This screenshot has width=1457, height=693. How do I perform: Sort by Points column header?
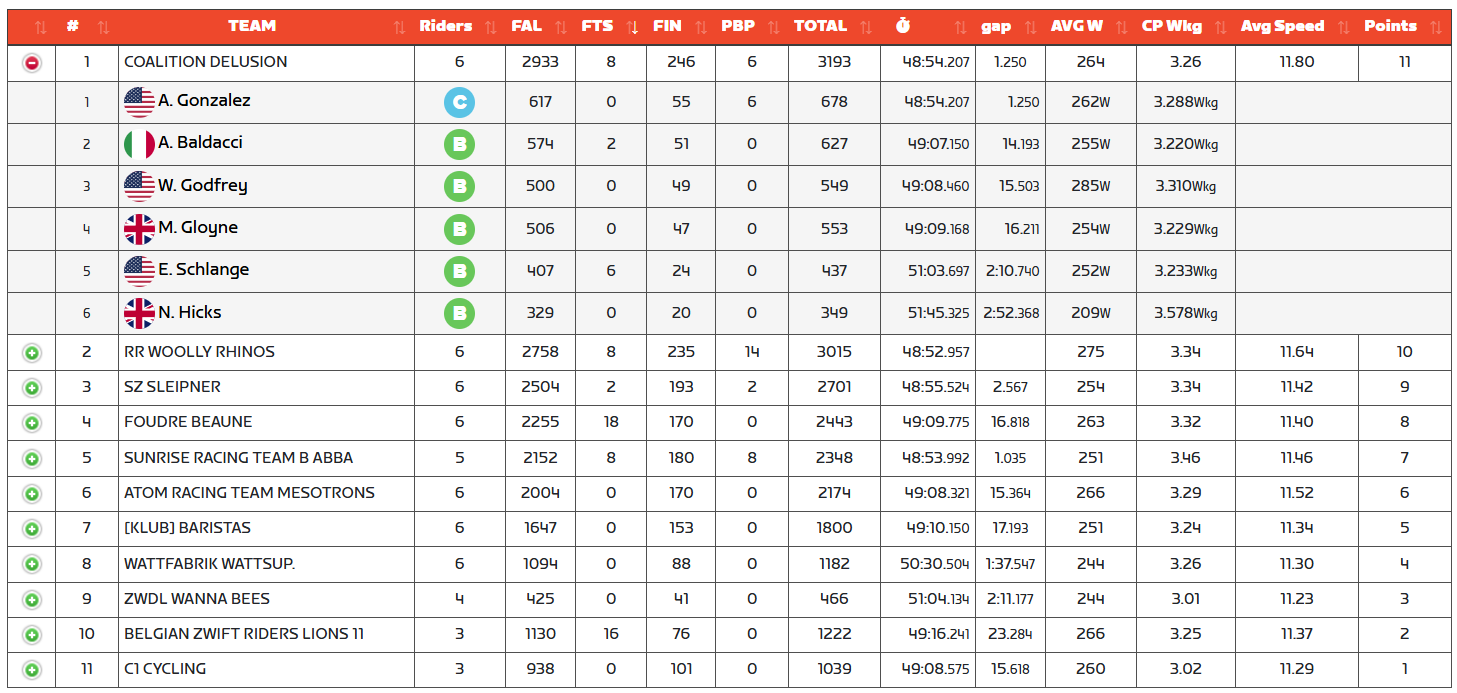(x=1390, y=26)
